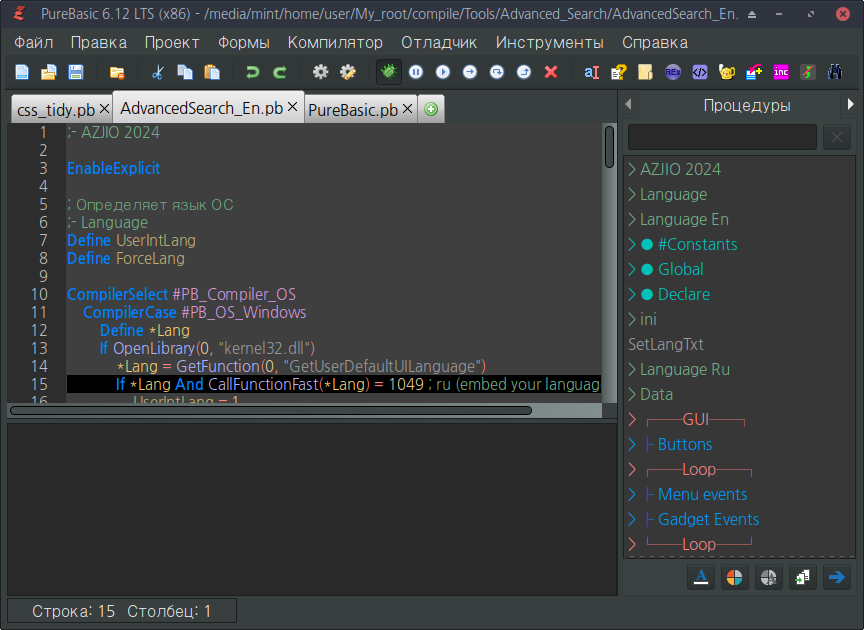This screenshot has width=864, height=630.
Task: Kill the program with red X
Action: [x=551, y=72]
